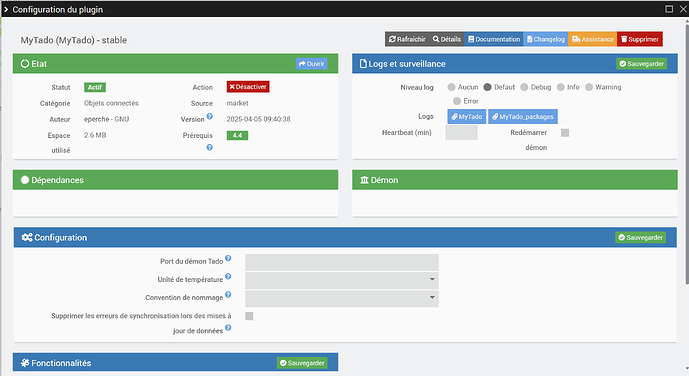Click Ouvrir in the Etat panel
This screenshot has height=376, width=689.
pos(312,64)
